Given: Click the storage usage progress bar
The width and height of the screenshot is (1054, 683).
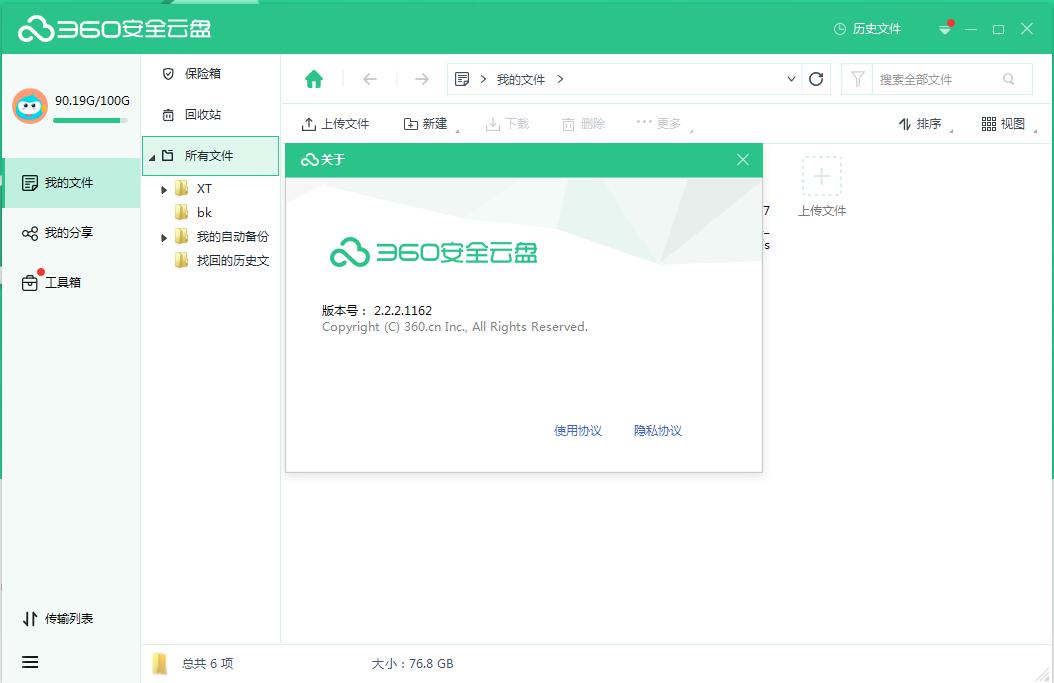Looking at the screenshot, I should pos(90,121).
